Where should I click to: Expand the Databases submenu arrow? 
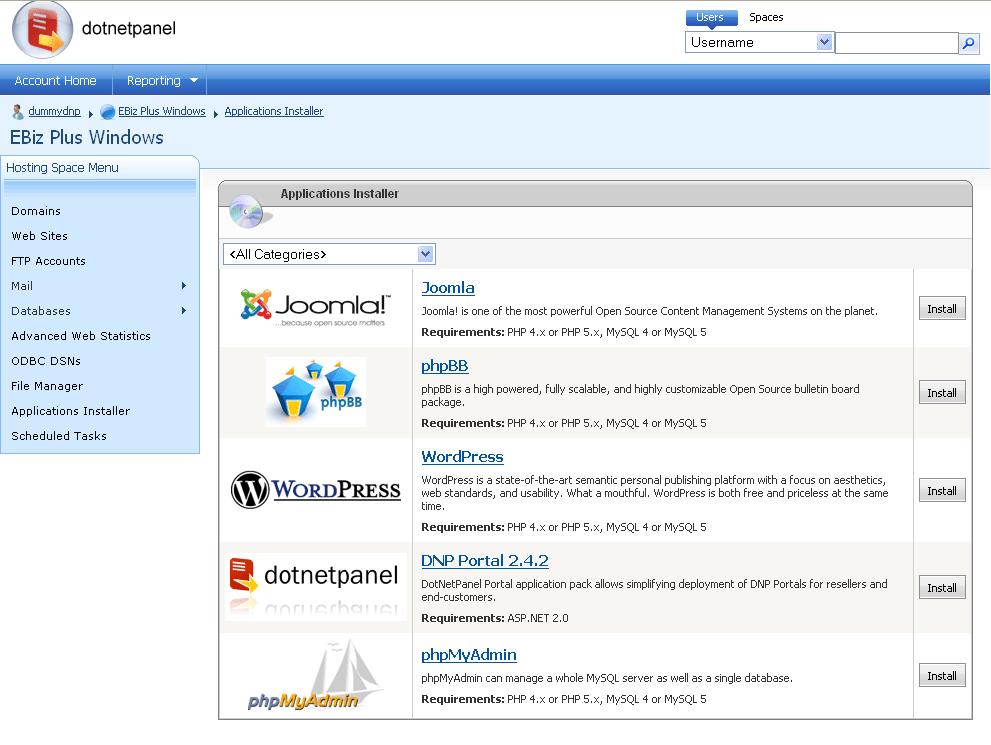pyautogui.click(x=184, y=310)
